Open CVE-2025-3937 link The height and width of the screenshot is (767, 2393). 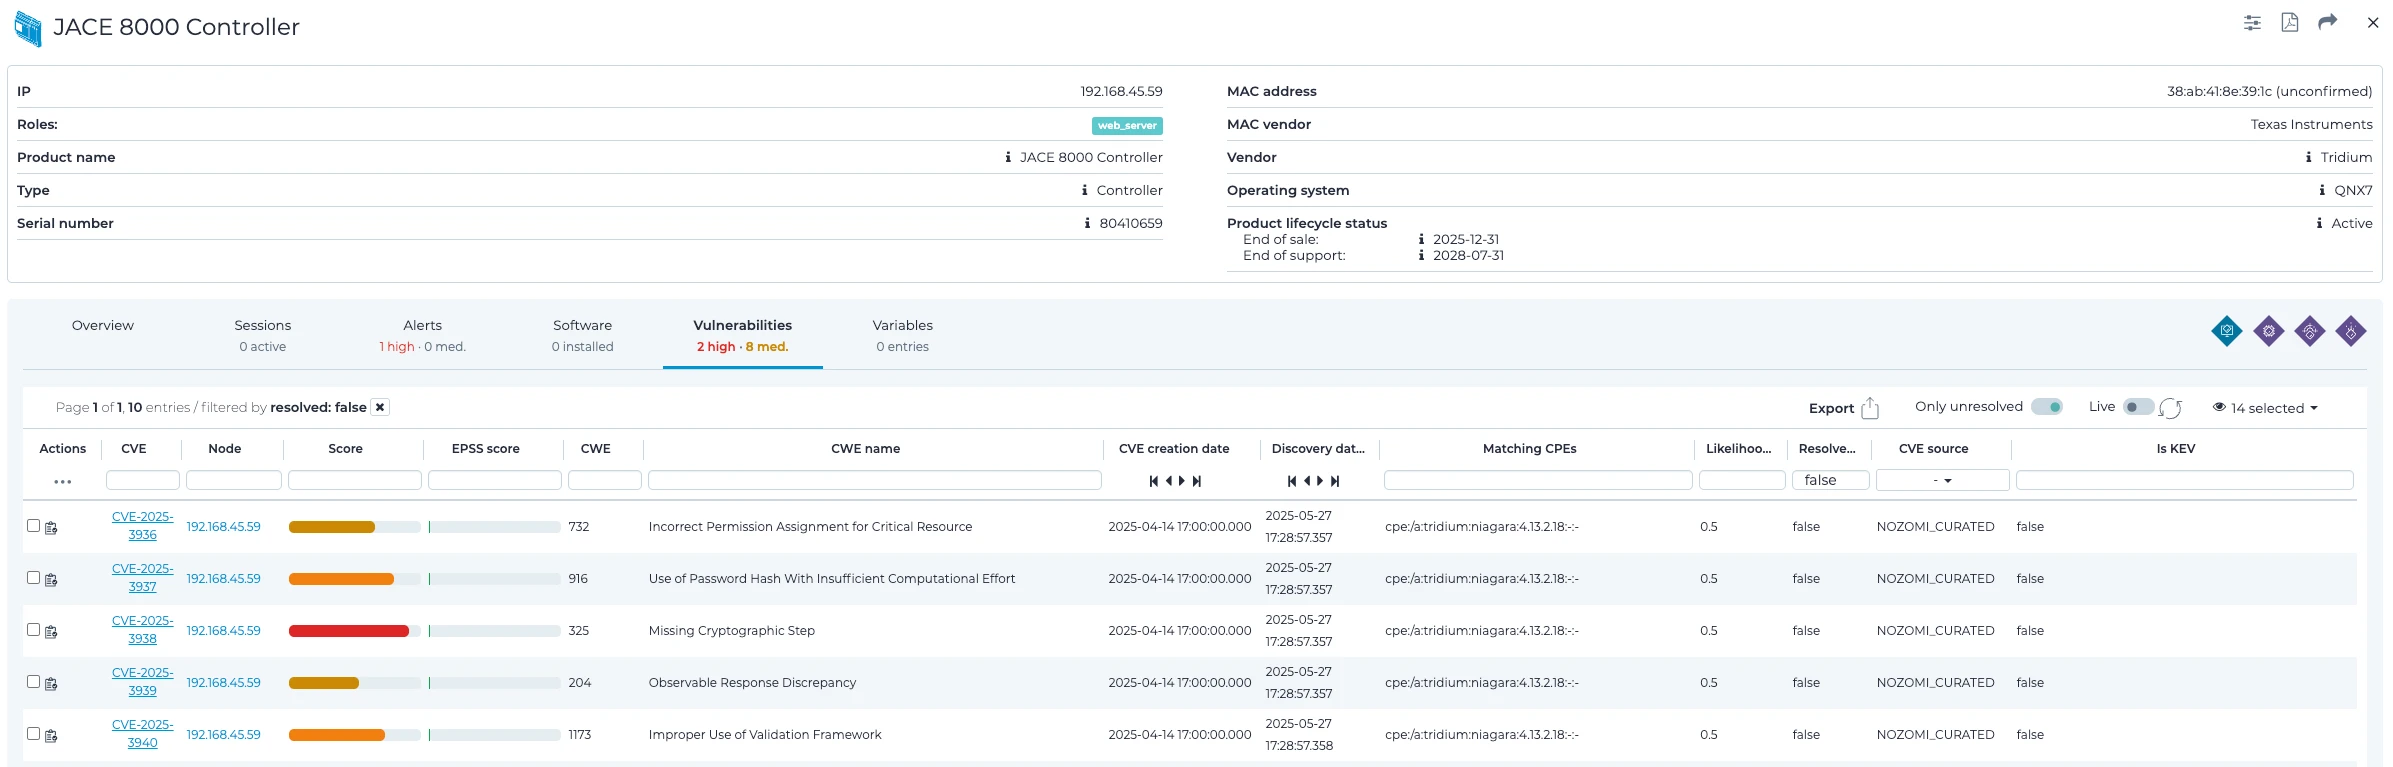pyautogui.click(x=142, y=578)
